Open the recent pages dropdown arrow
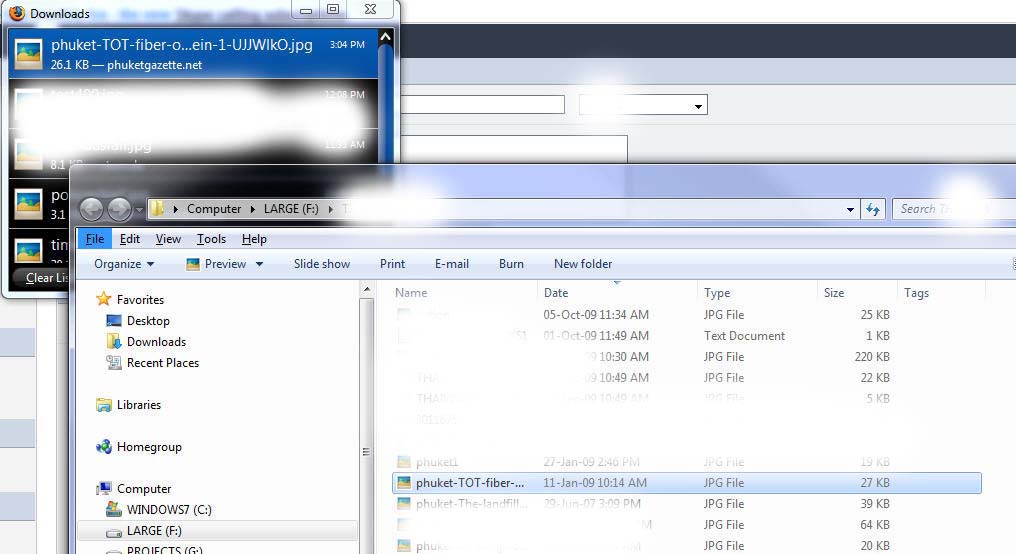1016x554 pixels. click(x=139, y=210)
